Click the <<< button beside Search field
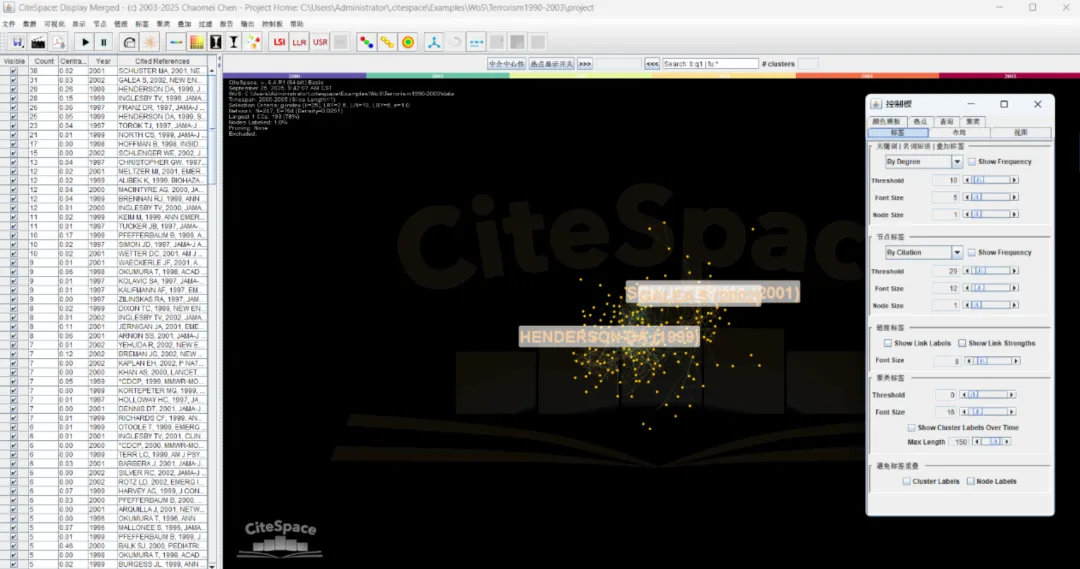This screenshot has width=1080, height=569. tap(652, 63)
